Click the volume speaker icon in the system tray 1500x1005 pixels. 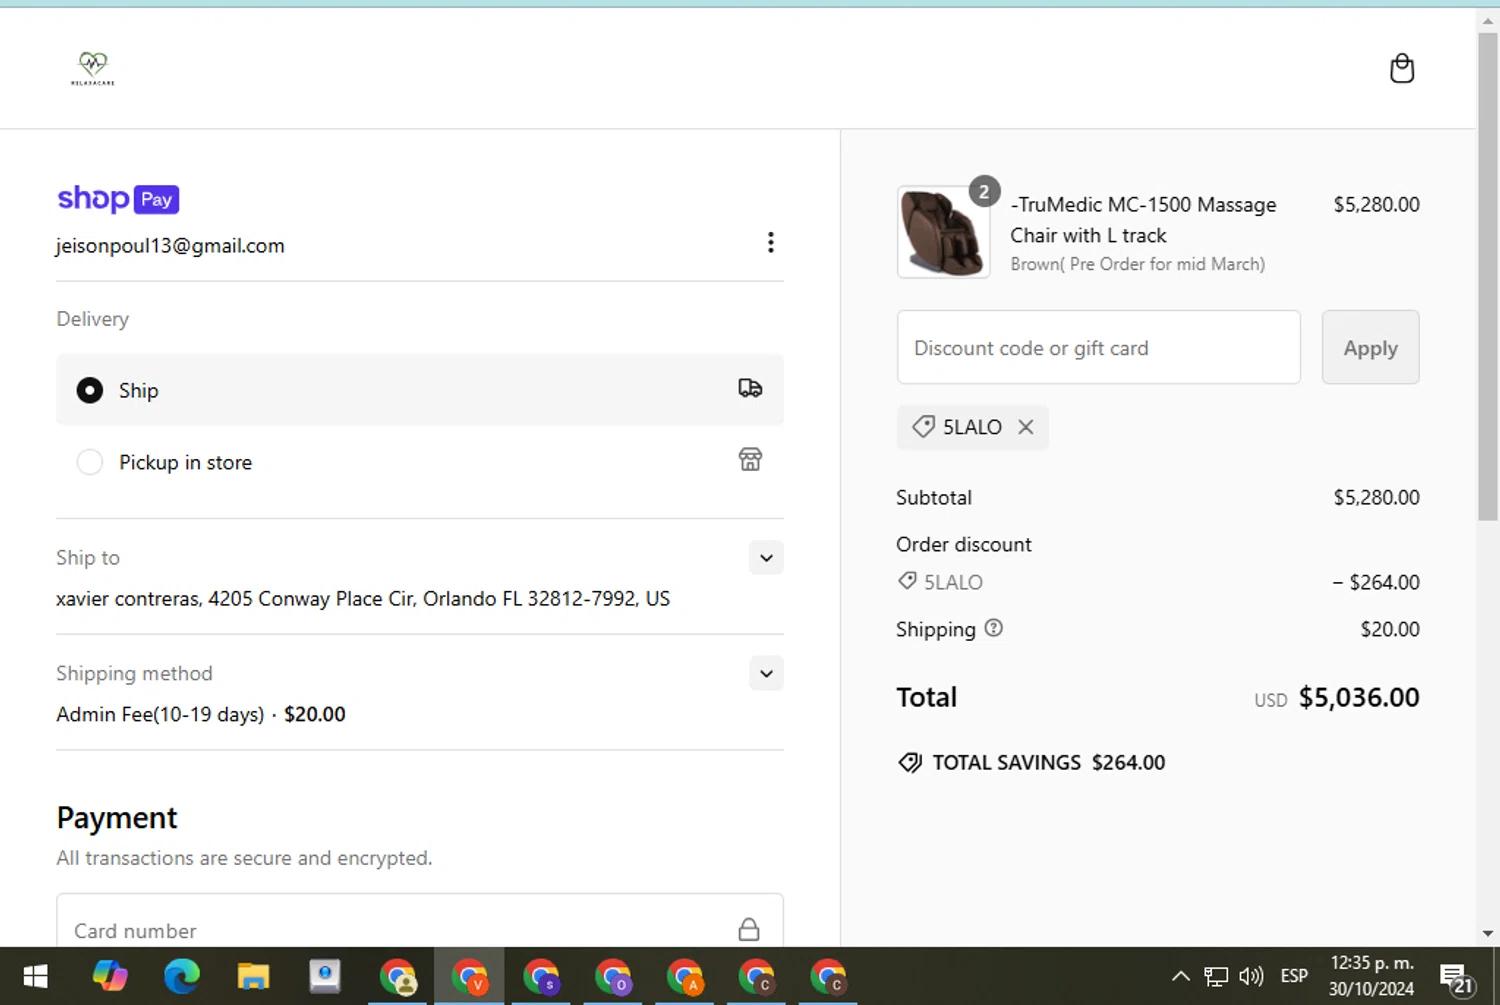[1251, 976]
